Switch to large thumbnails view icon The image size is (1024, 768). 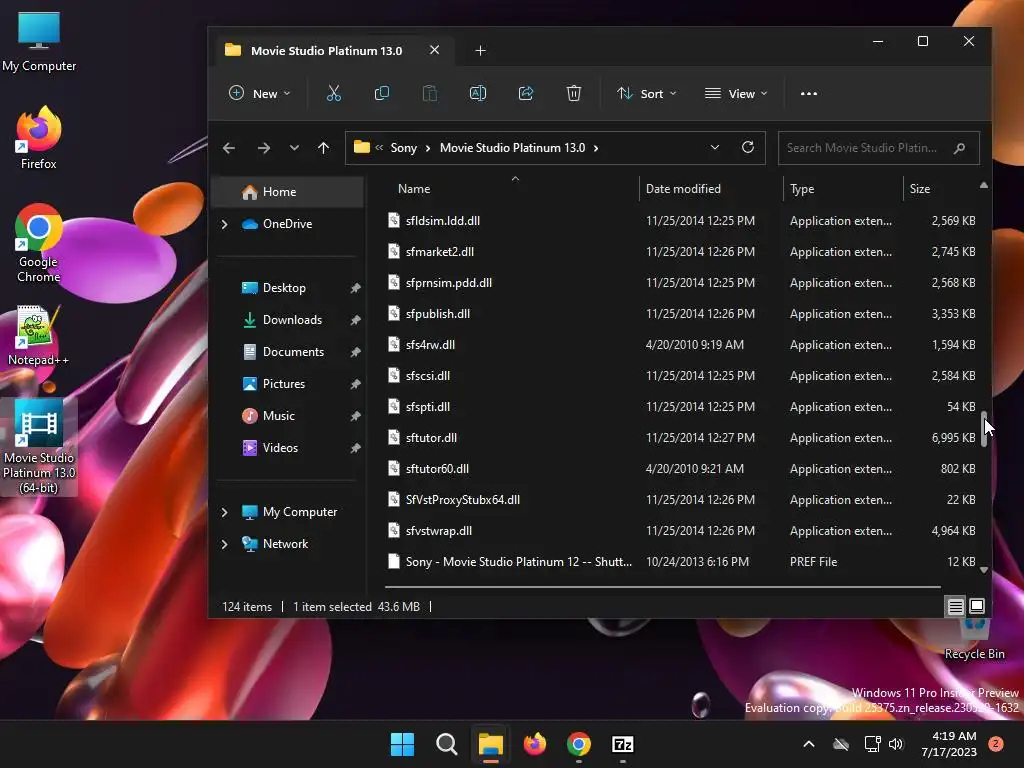pyautogui.click(x=977, y=606)
